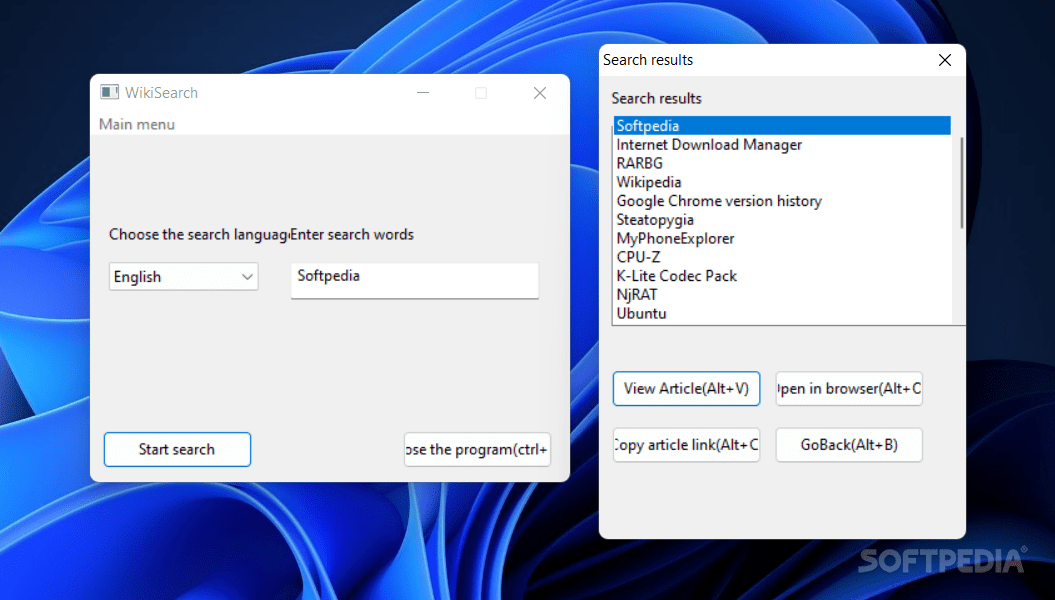Select Ubuntu in the results list
The height and width of the screenshot is (600, 1055).
[x=782, y=313]
